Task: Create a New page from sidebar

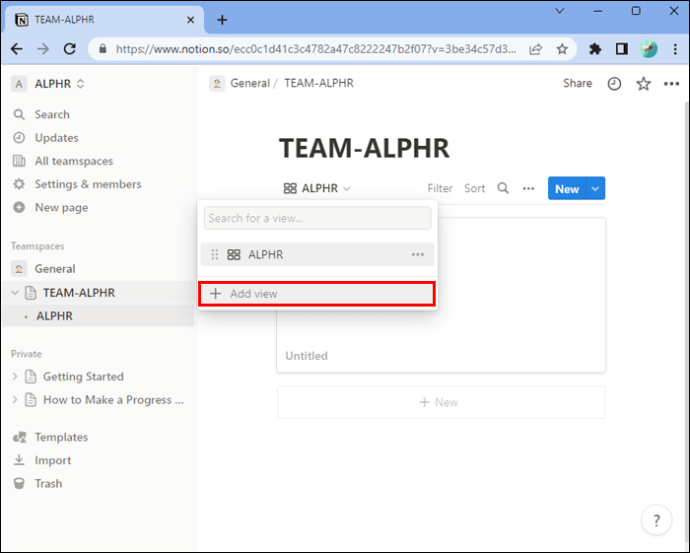Action: pyautogui.click(x=61, y=207)
